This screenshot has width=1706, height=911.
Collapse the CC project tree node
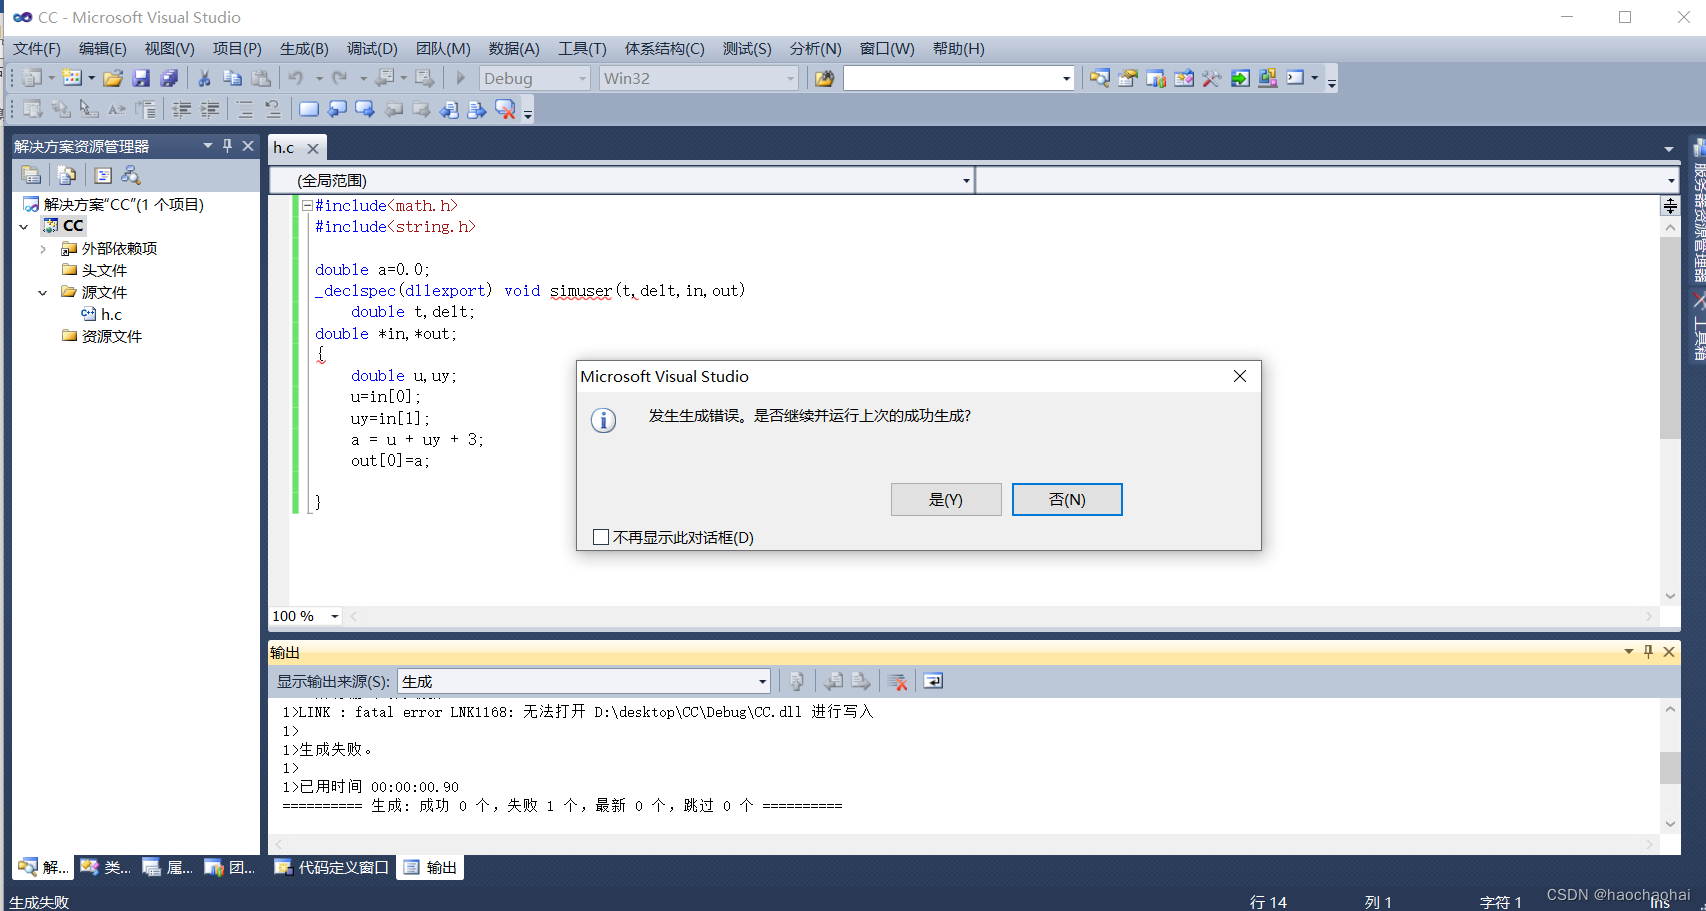[24, 226]
